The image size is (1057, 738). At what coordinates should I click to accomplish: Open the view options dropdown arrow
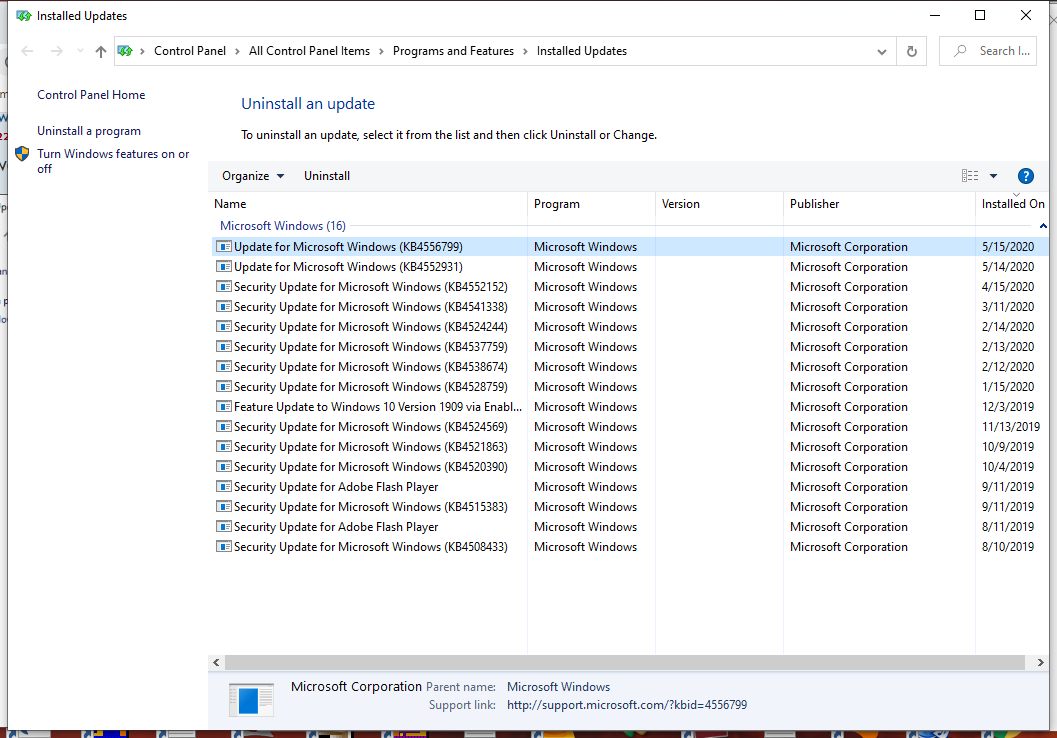point(993,176)
